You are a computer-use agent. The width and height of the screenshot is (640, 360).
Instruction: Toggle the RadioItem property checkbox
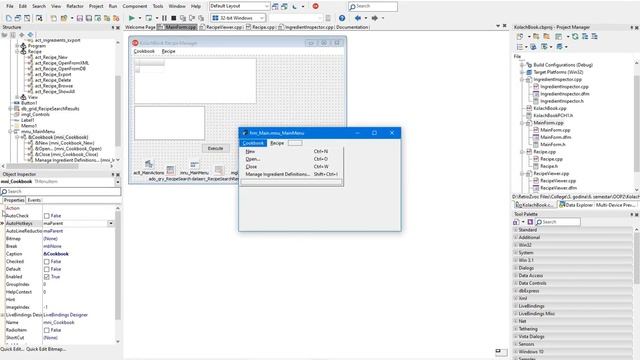47,330
